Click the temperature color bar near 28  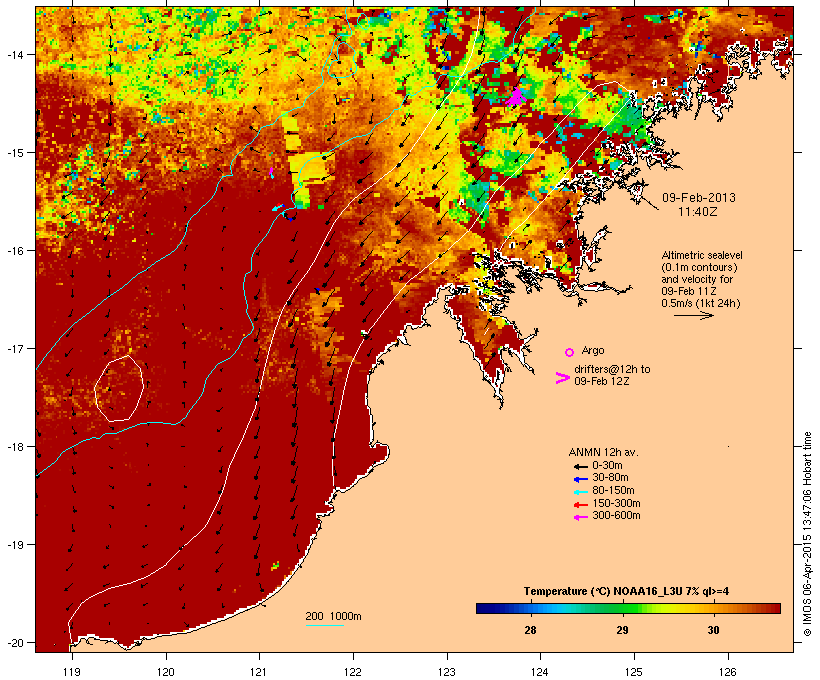pos(530,608)
